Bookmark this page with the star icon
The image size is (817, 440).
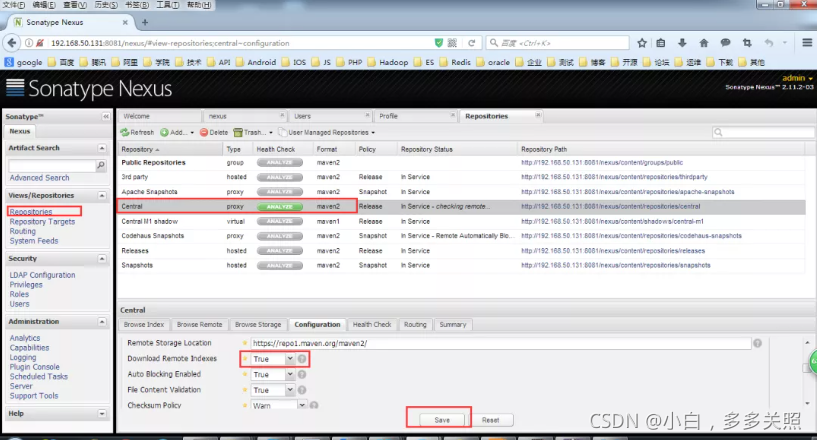[642, 43]
